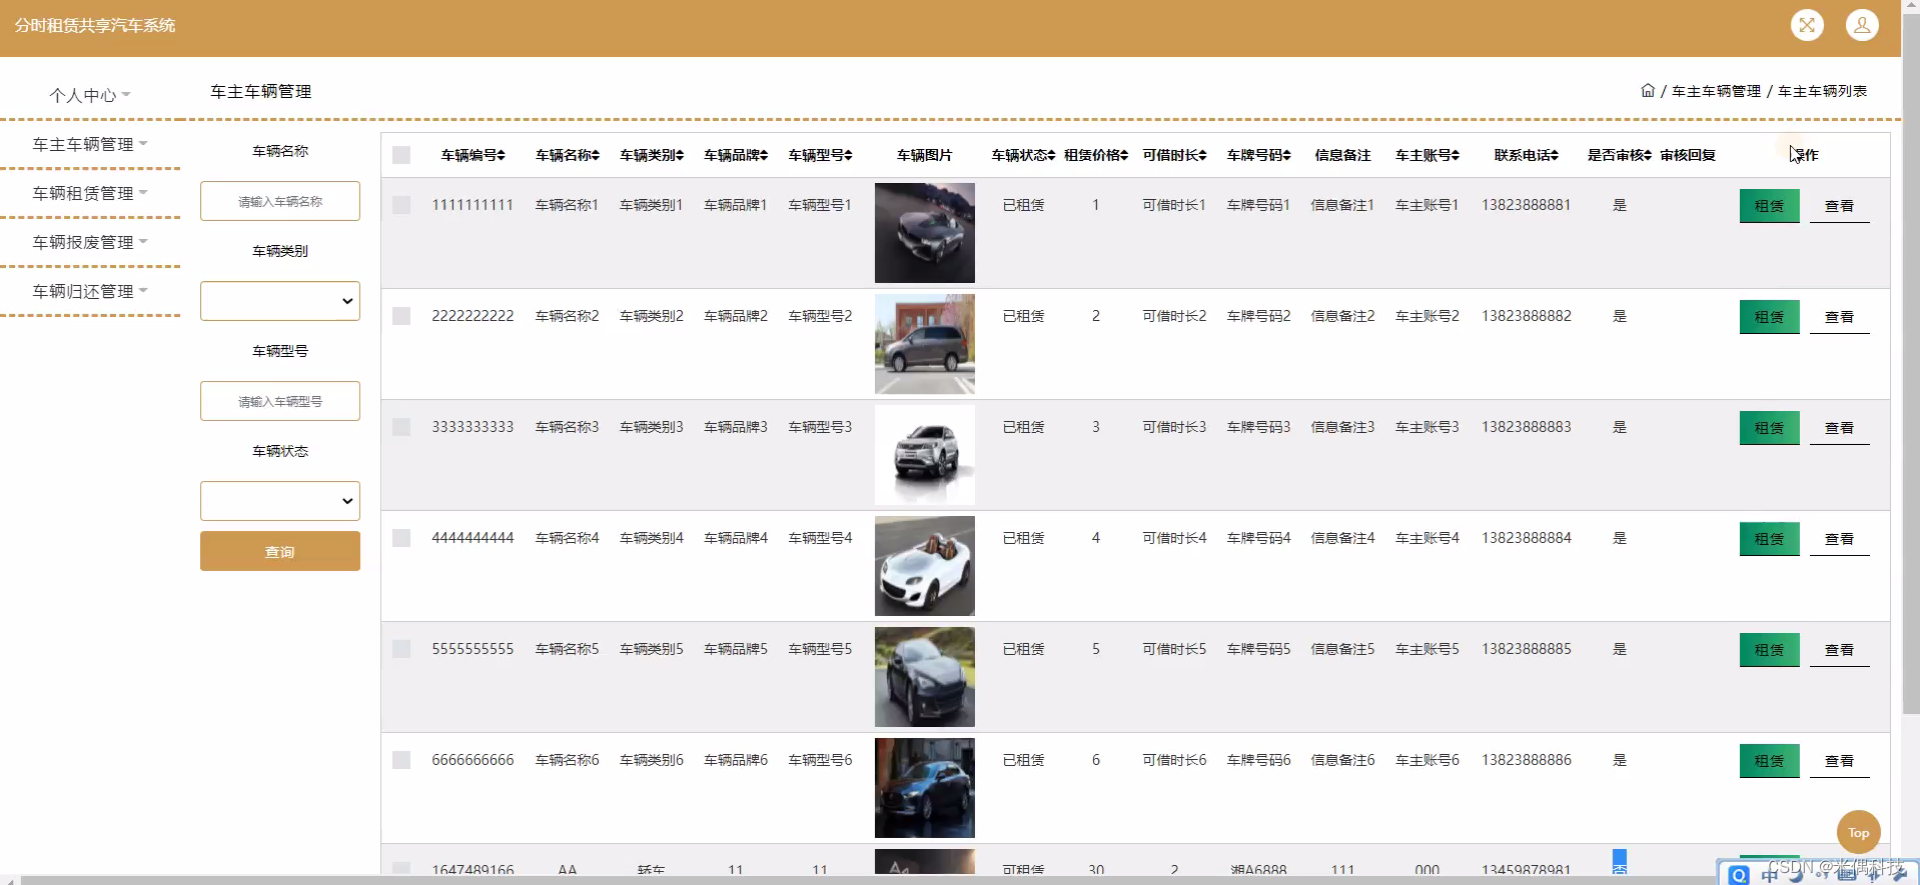Open the user profile icon
The width and height of the screenshot is (1920, 885).
pos(1862,26)
